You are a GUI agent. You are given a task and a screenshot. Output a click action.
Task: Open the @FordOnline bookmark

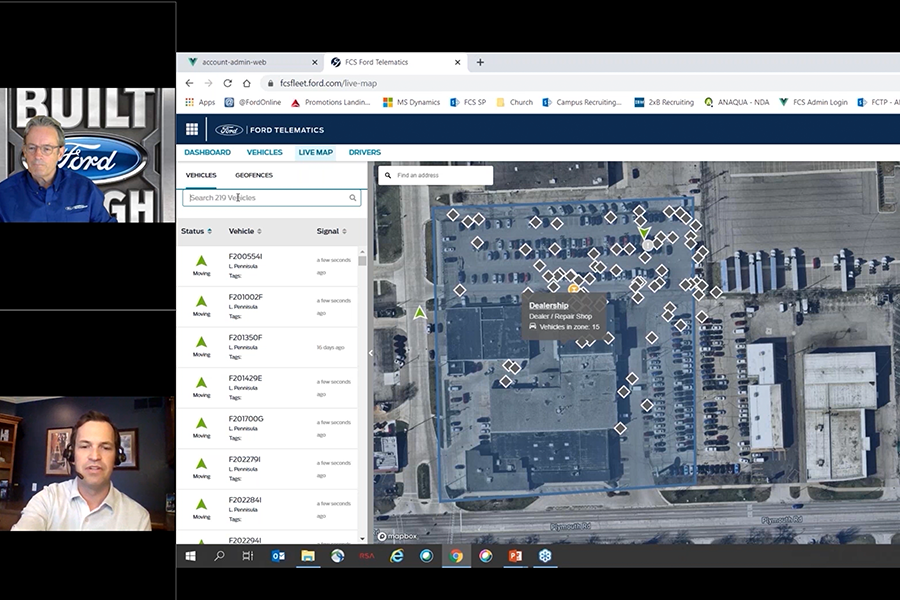click(x=253, y=102)
